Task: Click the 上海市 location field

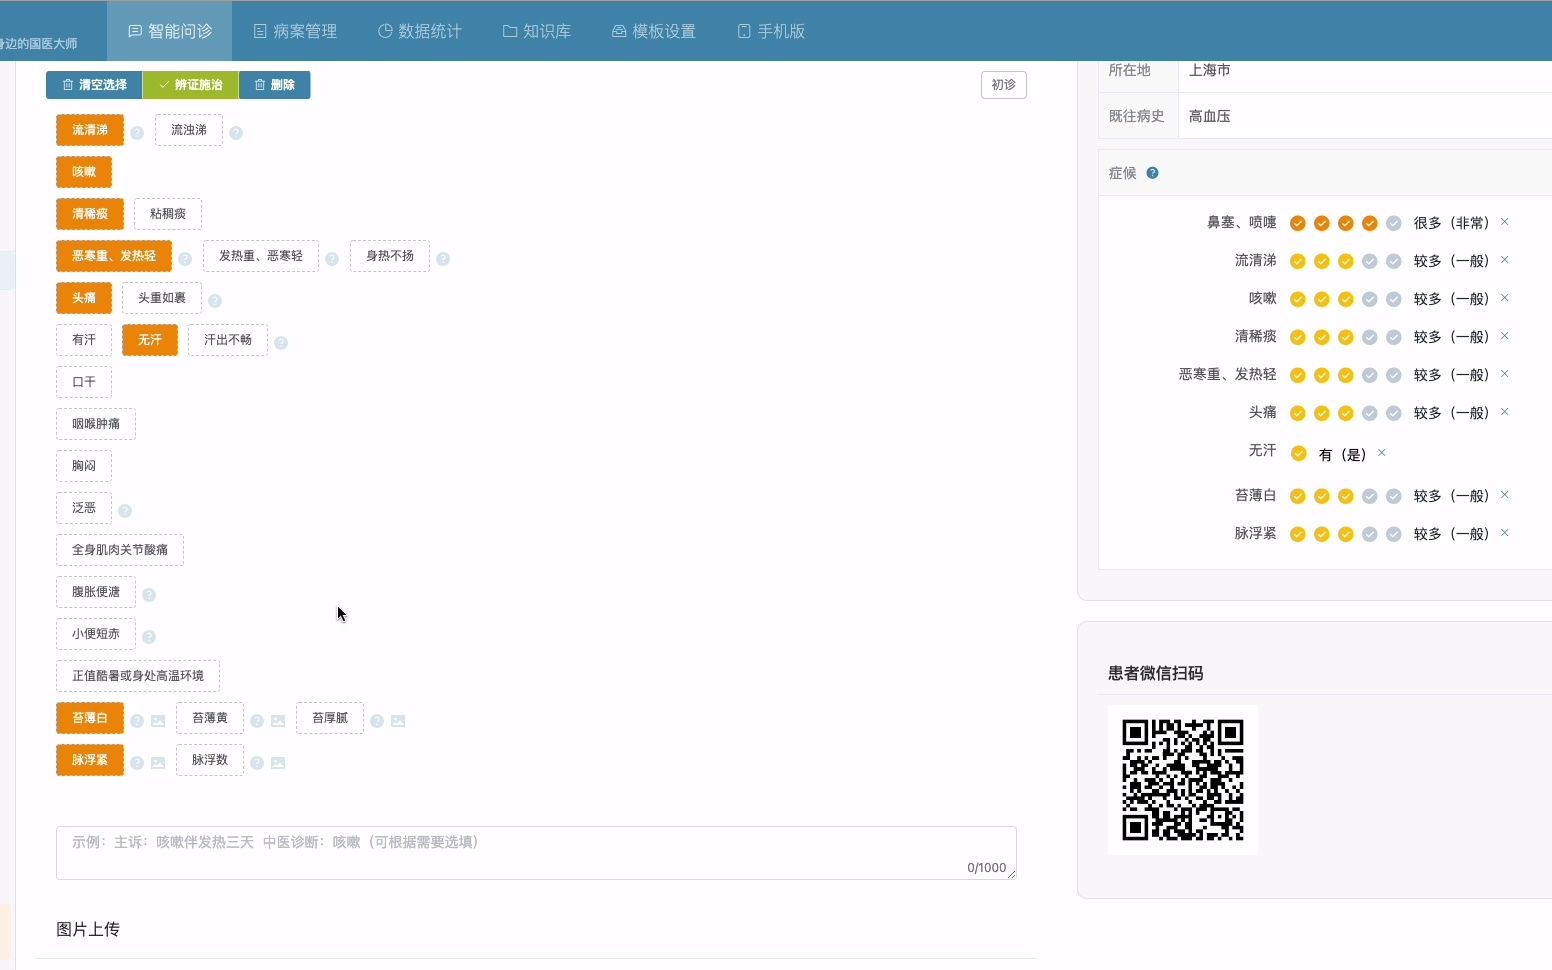Action: 1365,71
